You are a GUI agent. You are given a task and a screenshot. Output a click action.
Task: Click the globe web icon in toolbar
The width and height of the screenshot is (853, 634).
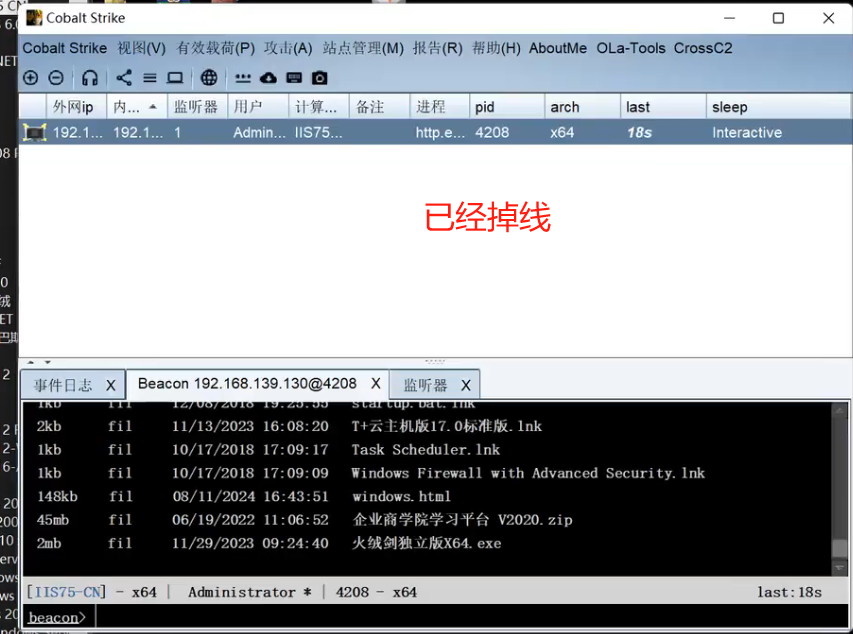pos(209,78)
